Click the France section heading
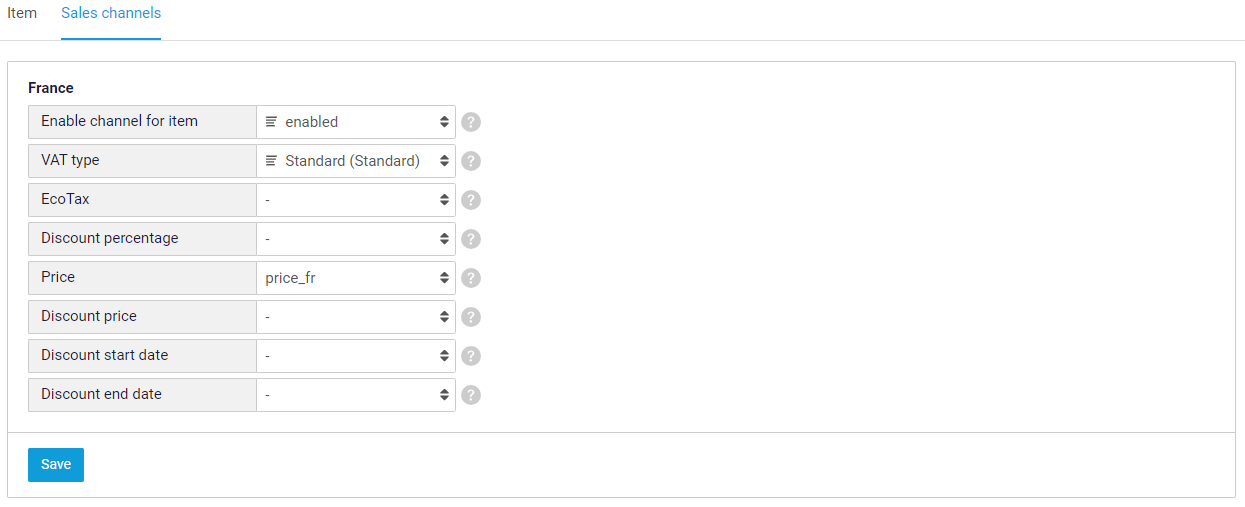 tap(51, 88)
